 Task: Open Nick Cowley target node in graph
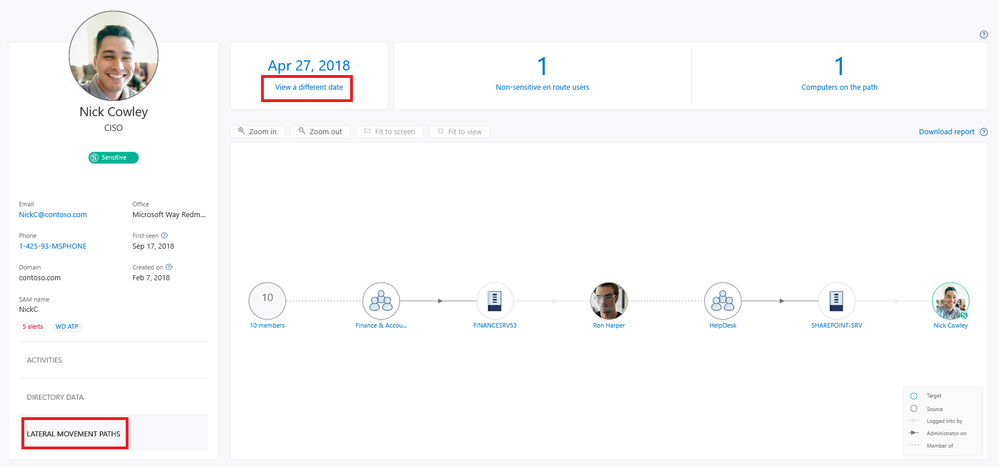951,301
